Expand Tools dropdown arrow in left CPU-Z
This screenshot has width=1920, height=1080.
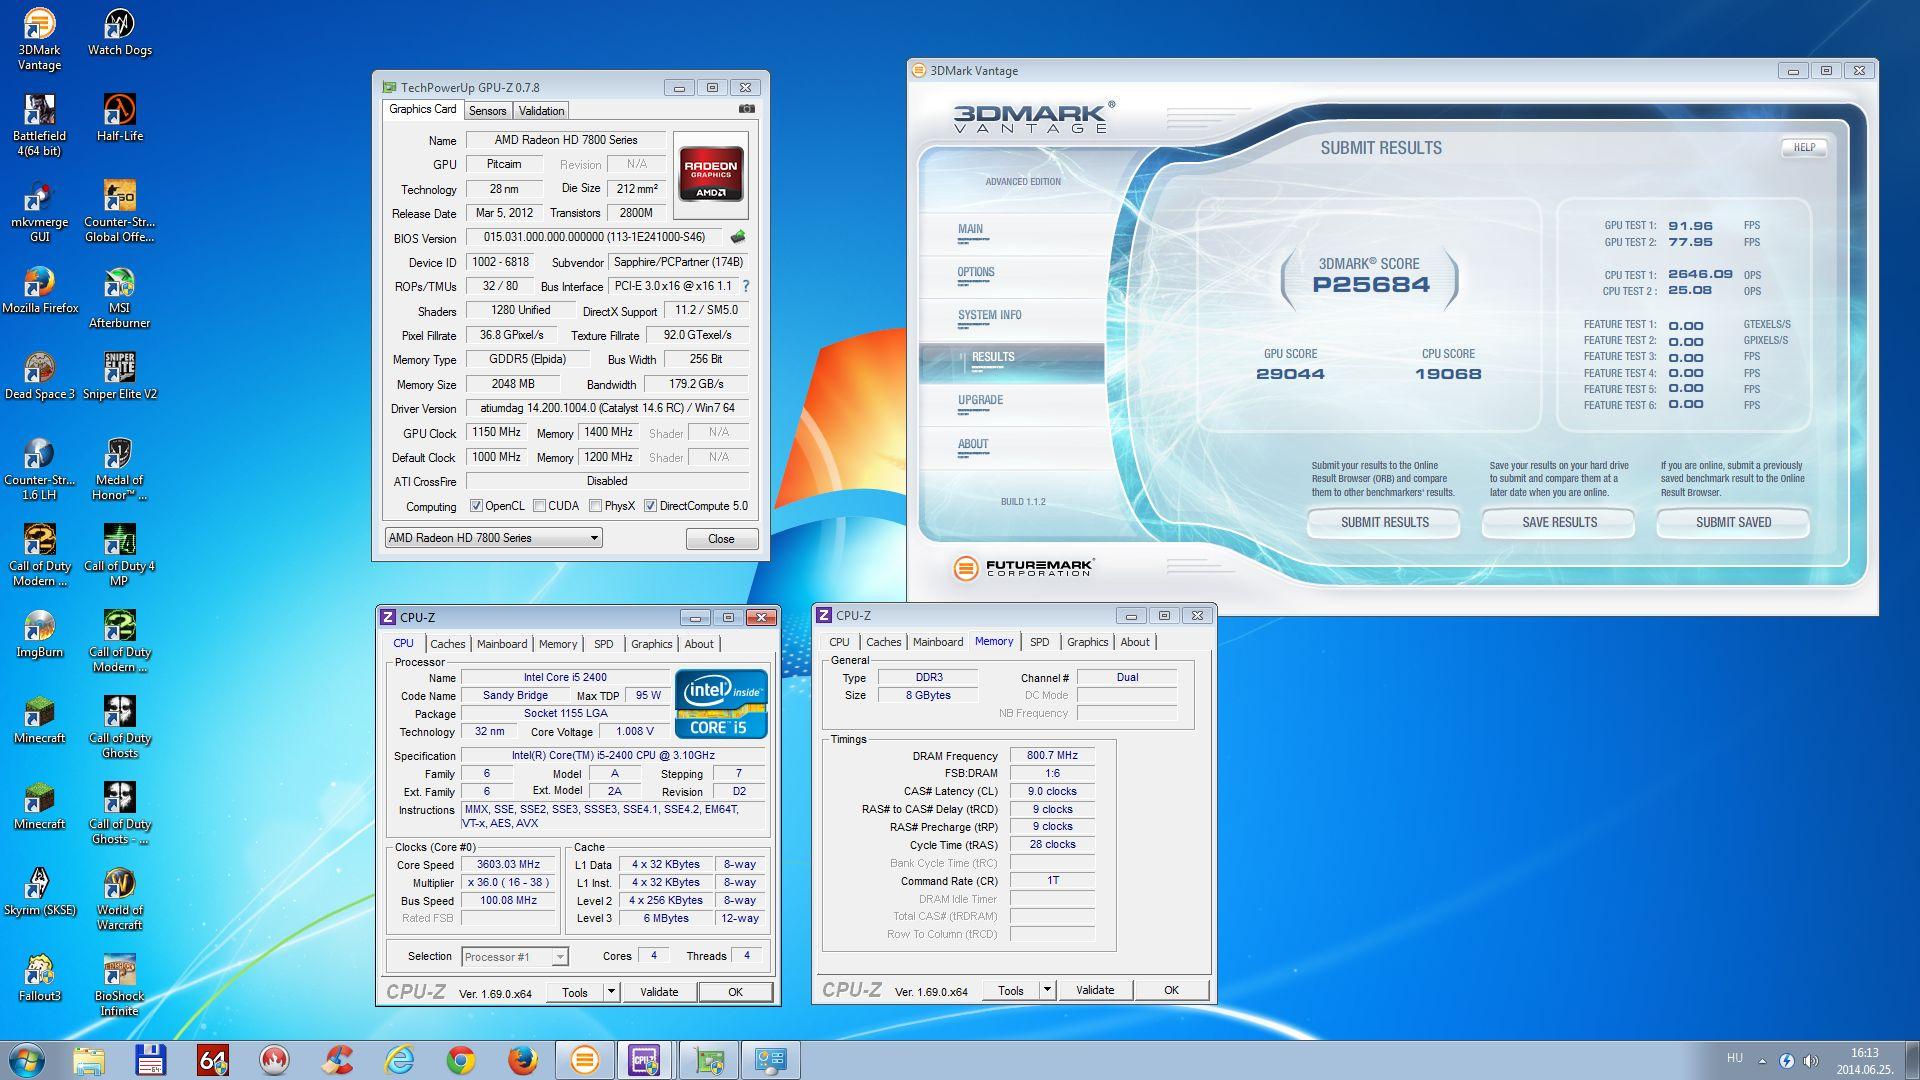tap(611, 992)
